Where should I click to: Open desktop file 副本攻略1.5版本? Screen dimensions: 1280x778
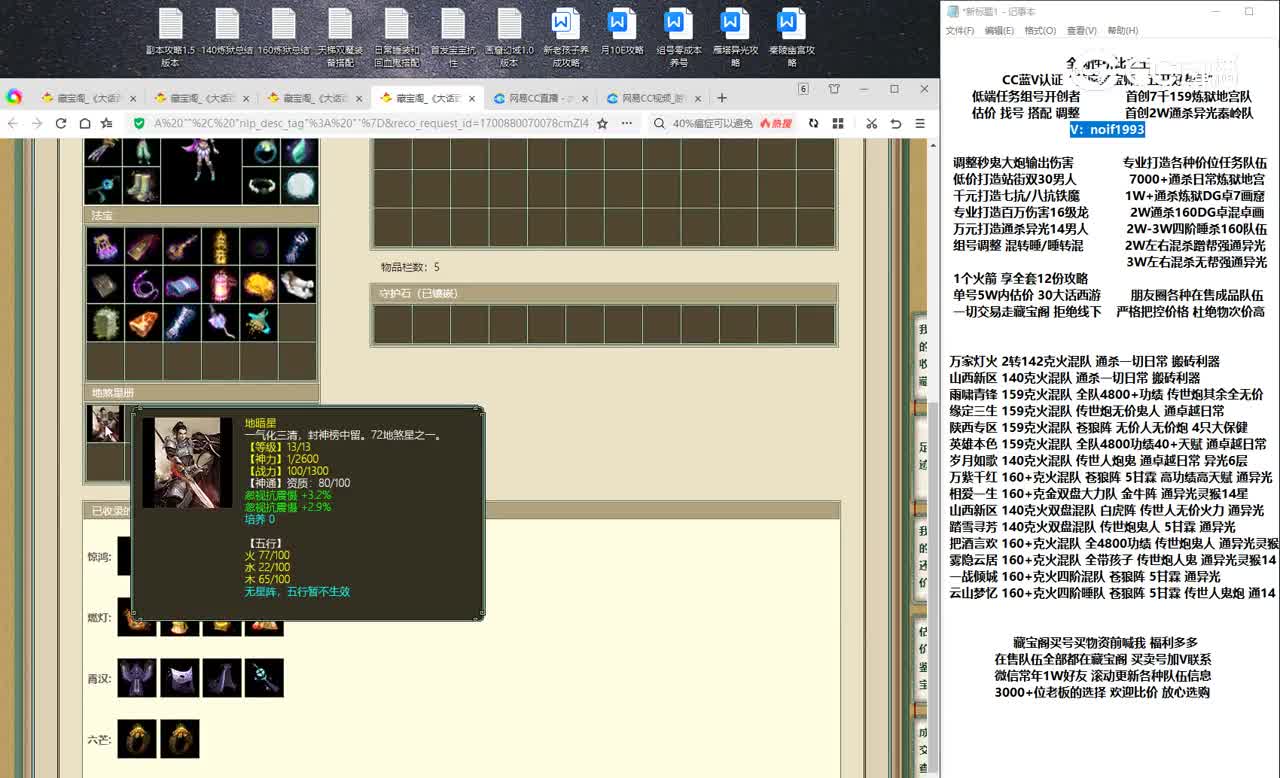click(170, 37)
